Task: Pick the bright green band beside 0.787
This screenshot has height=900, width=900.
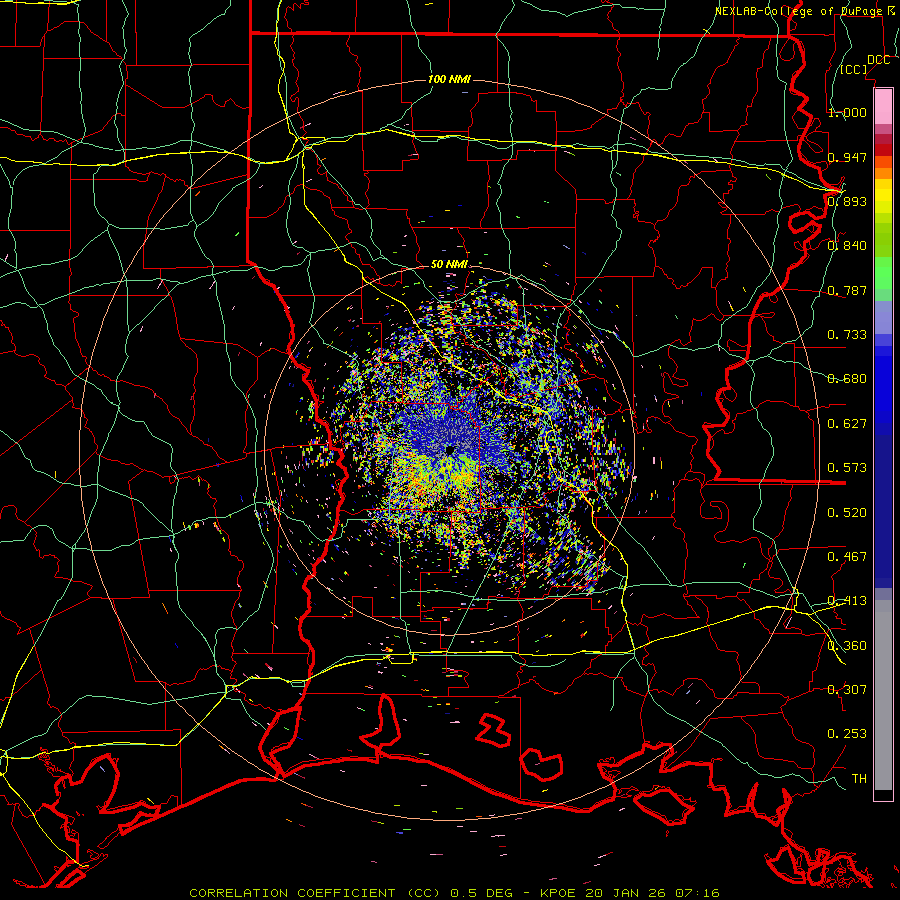Action: click(883, 276)
